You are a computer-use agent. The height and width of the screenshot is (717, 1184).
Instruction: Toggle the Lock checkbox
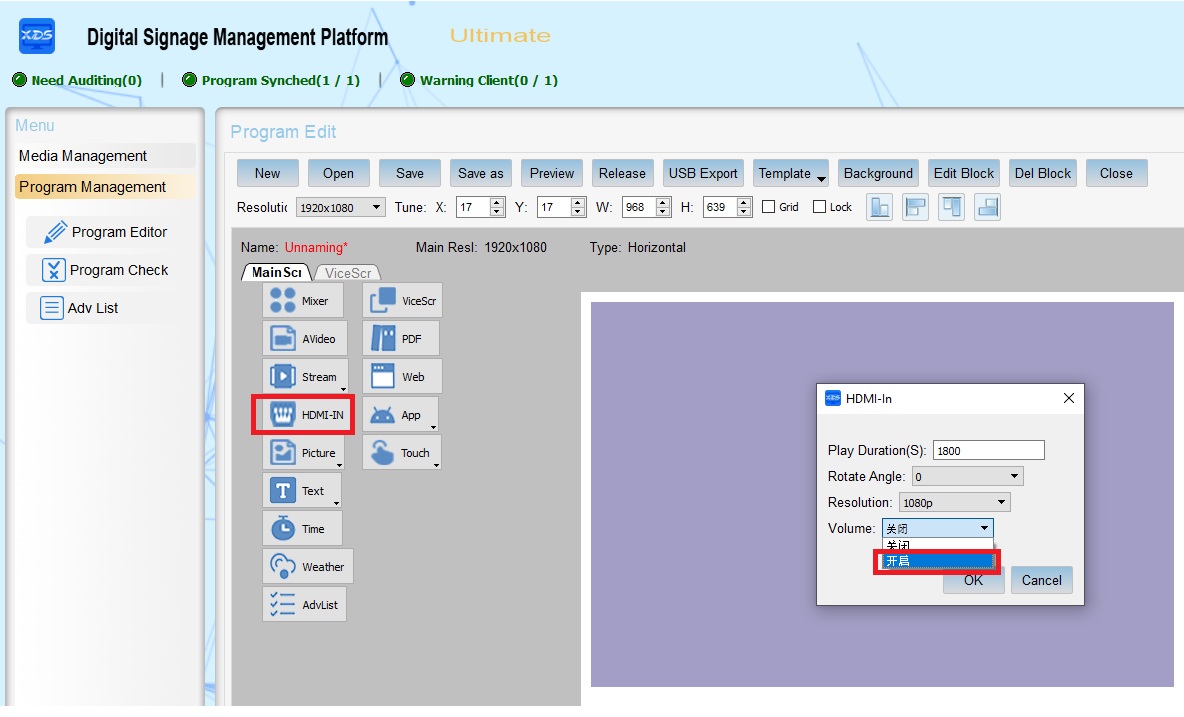tap(819, 207)
